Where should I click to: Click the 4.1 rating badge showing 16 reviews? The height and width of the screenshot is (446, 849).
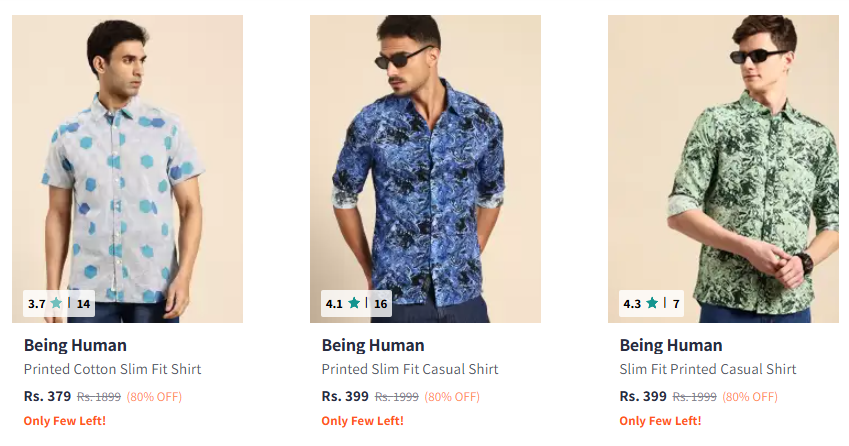pyautogui.click(x=356, y=303)
